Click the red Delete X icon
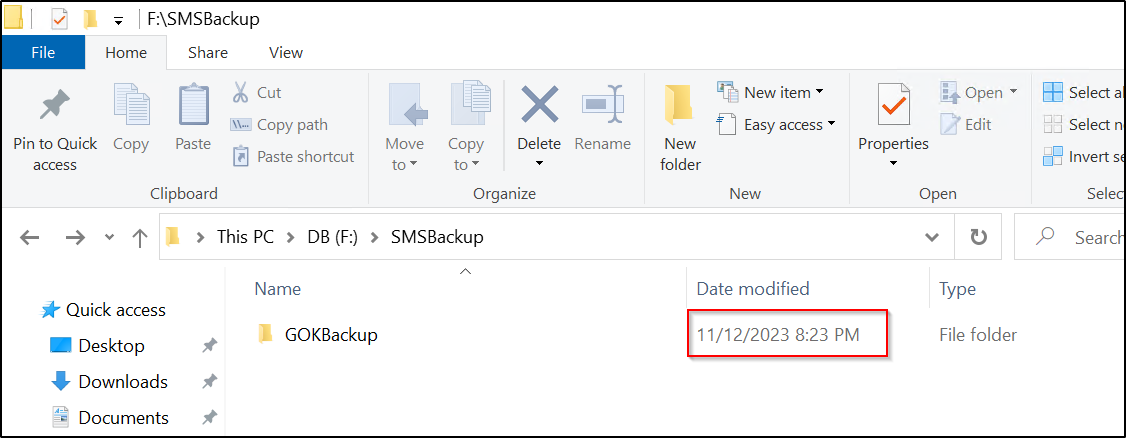This screenshot has height=438, width=1126. click(x=539, y=105)
